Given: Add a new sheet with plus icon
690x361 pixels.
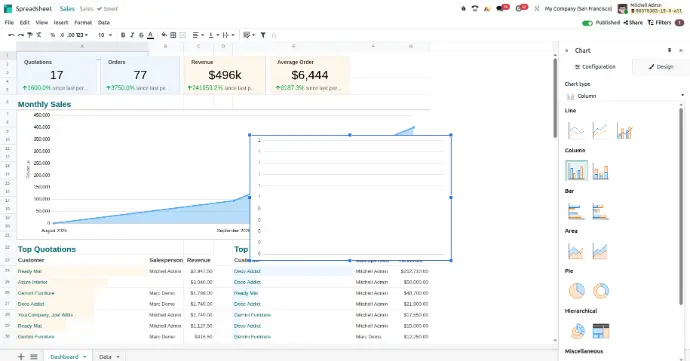Looking at the screenshot, I should [21, 356].
